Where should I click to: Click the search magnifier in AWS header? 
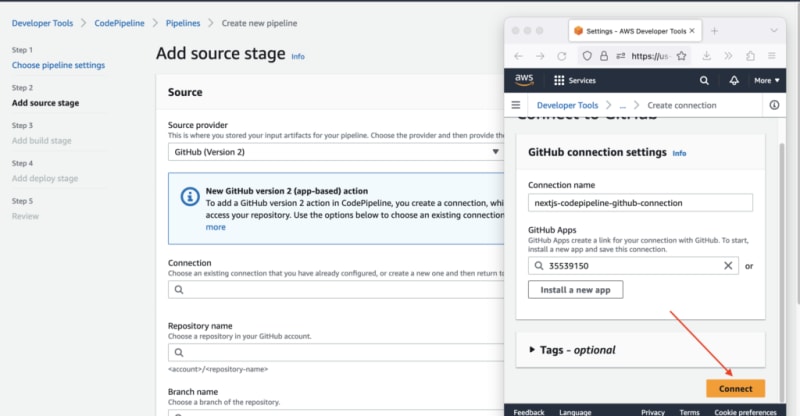pyautogui.click(x=704, y=81)
